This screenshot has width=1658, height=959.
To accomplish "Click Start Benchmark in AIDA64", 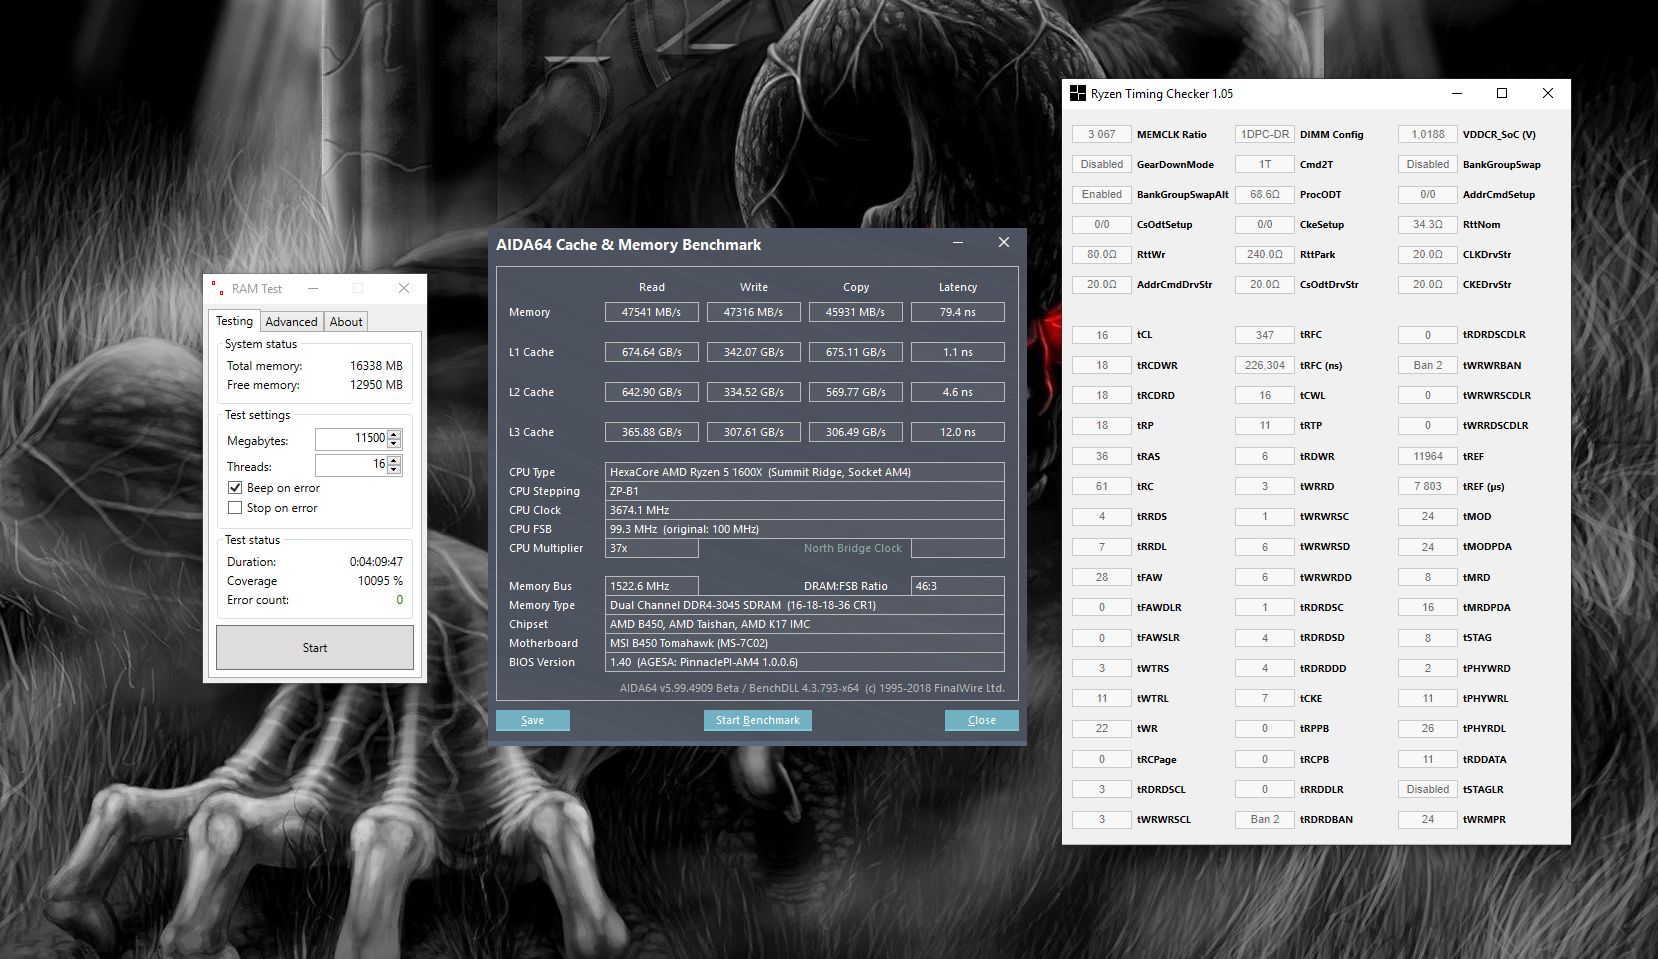I will tap(758, 720).
